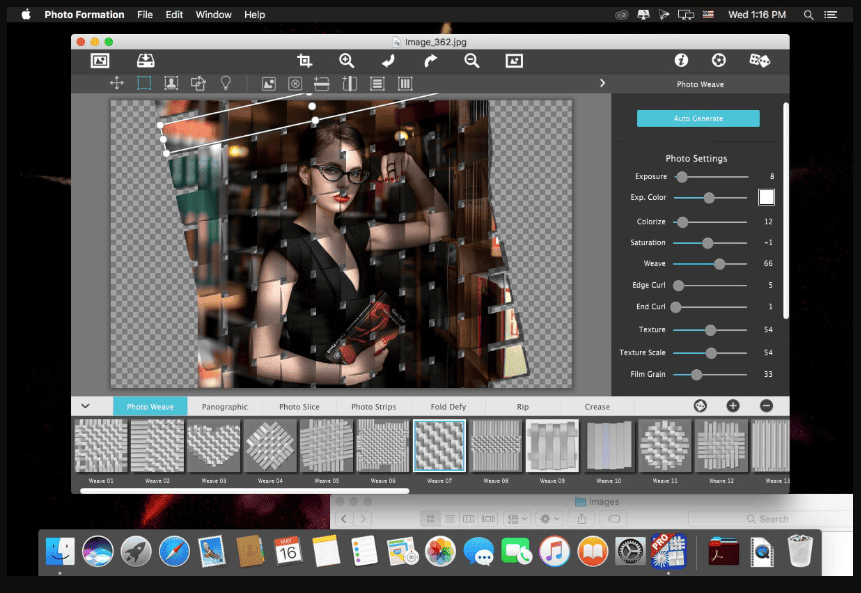Click the Auto Generate button
This screenshot has width=861, height=593.
698,119
